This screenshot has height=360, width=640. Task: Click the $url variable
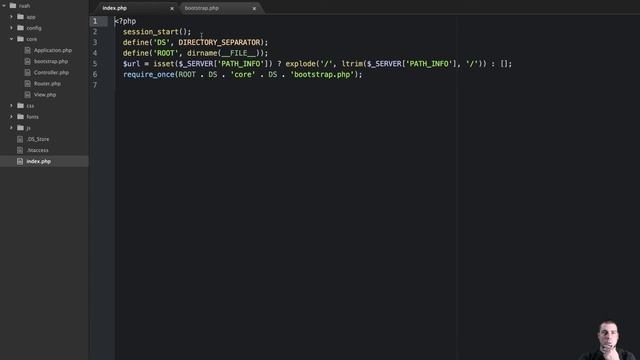pyautogui.click(x=131, y=64)
